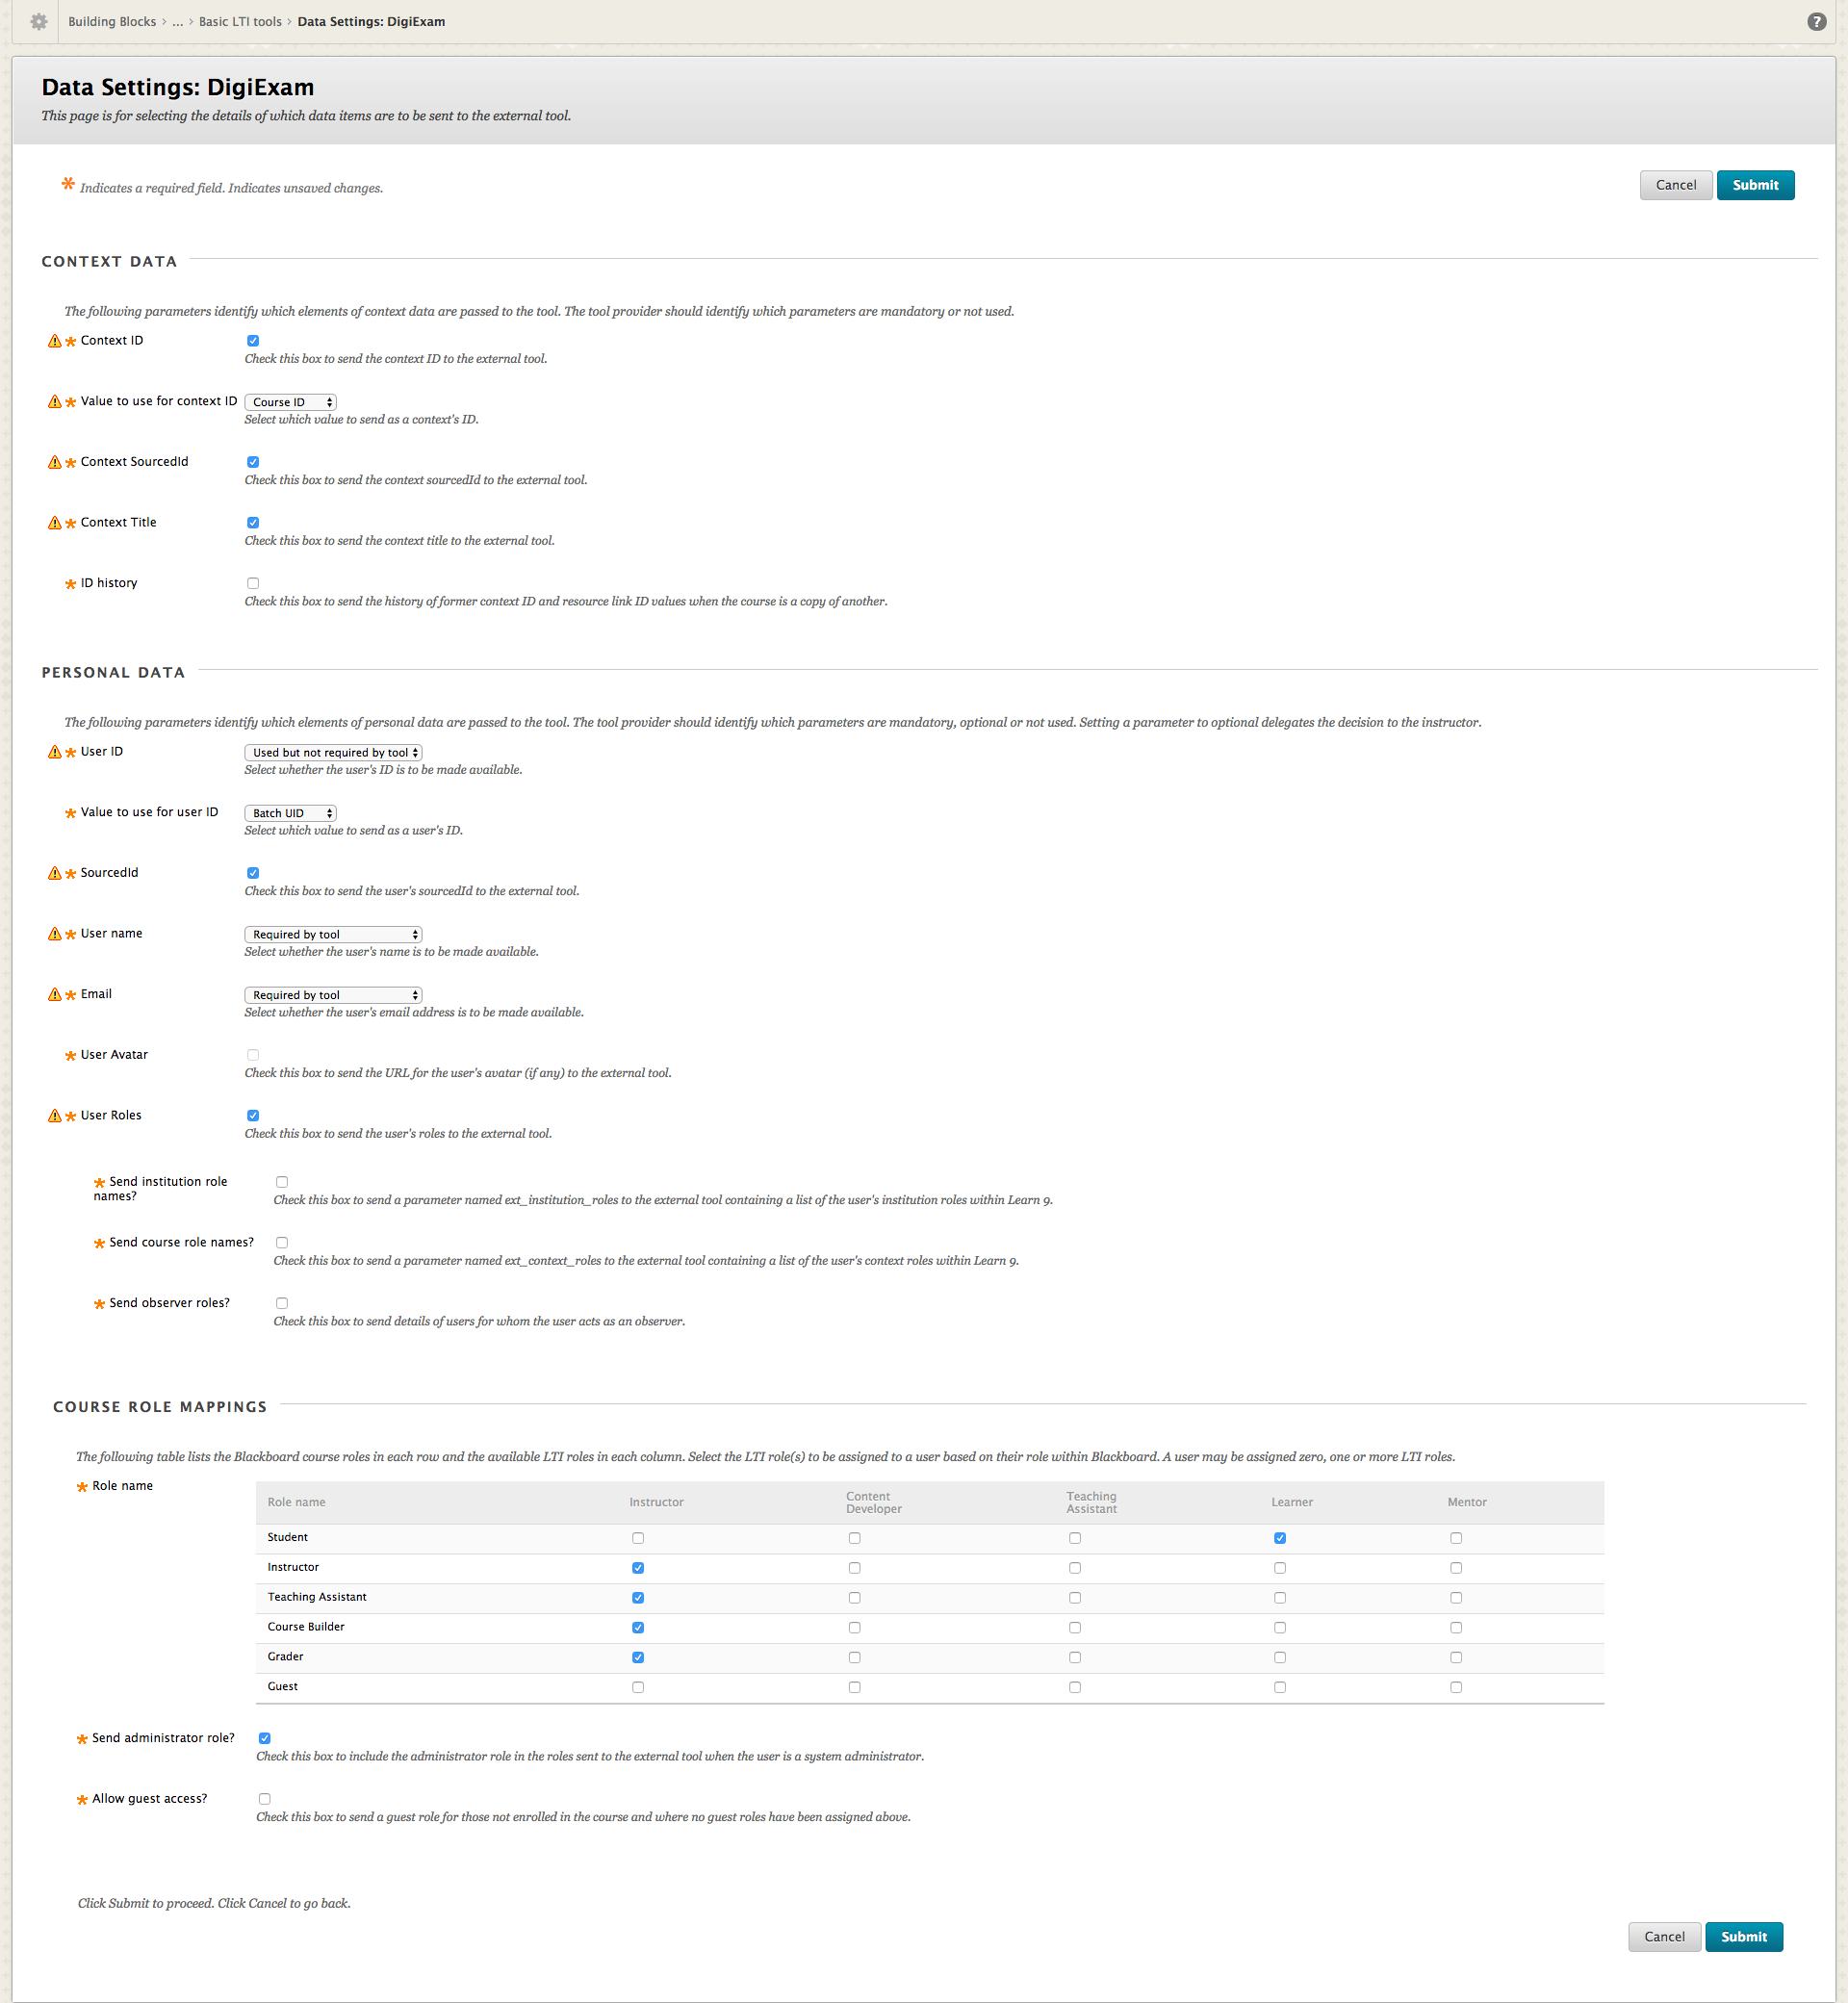Uncheck Send administrator role checkbox
Image resolution: width=1848 pixels, height=2003 pixels.
[265, 1738]
